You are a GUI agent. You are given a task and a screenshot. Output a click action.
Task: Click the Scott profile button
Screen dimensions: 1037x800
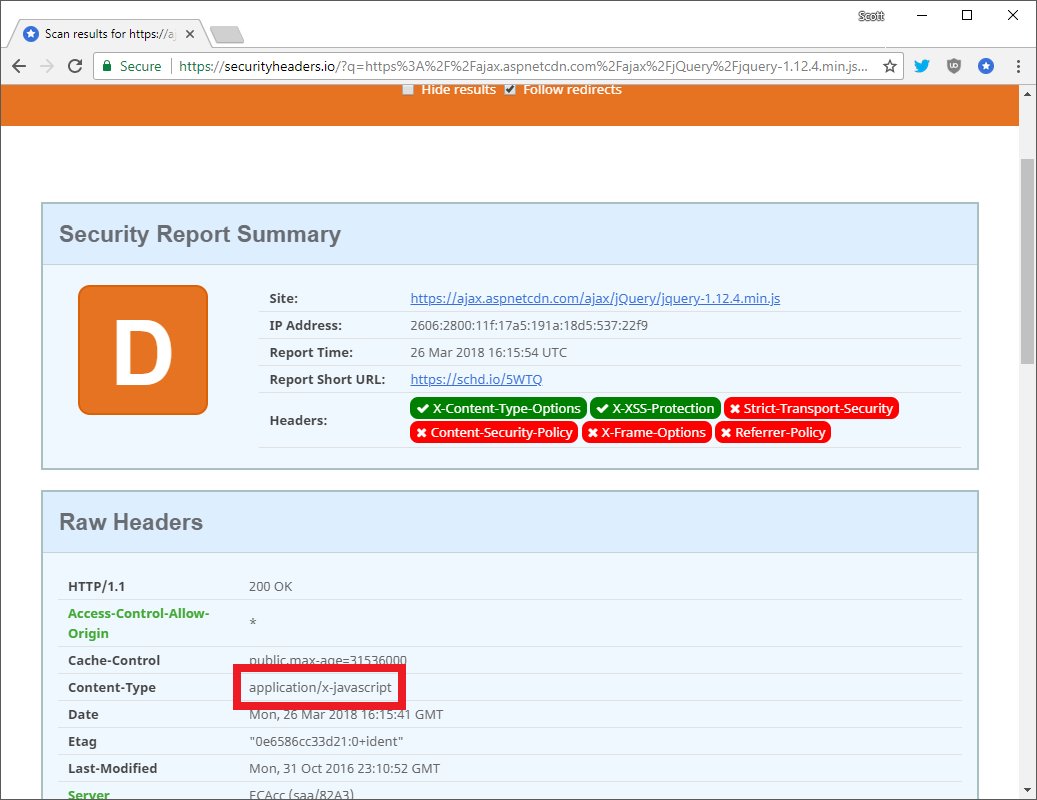(870, 16)
